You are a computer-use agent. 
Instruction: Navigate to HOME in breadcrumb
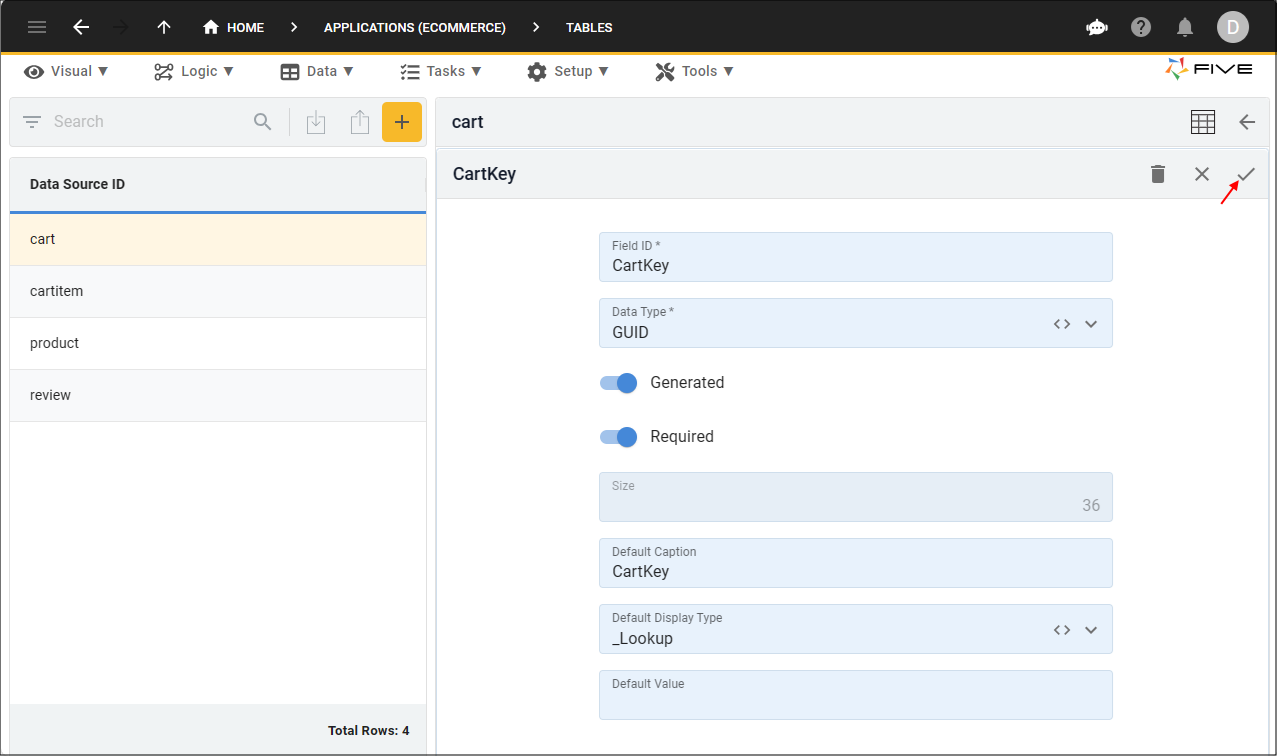point(234,27)
